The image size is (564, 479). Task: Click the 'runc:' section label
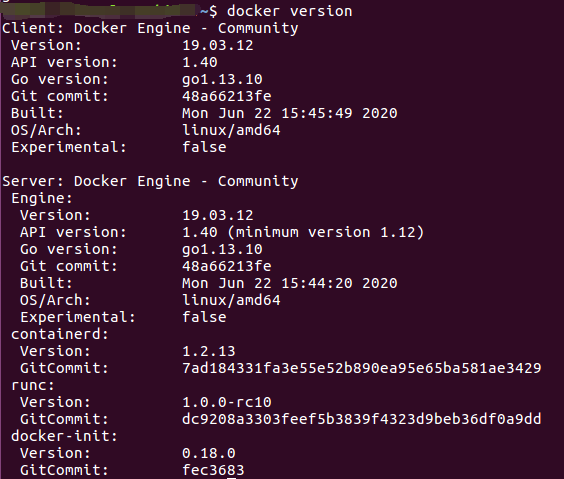(x=33, y=386)
